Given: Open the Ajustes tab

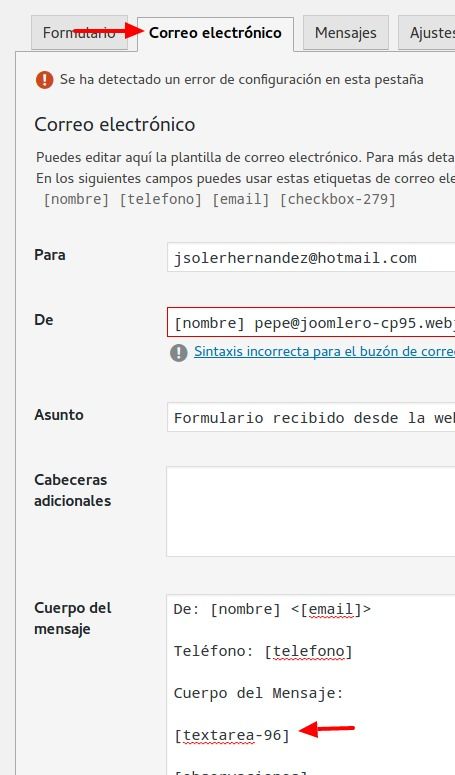Looking at the screenshot, I should point(429,33).
